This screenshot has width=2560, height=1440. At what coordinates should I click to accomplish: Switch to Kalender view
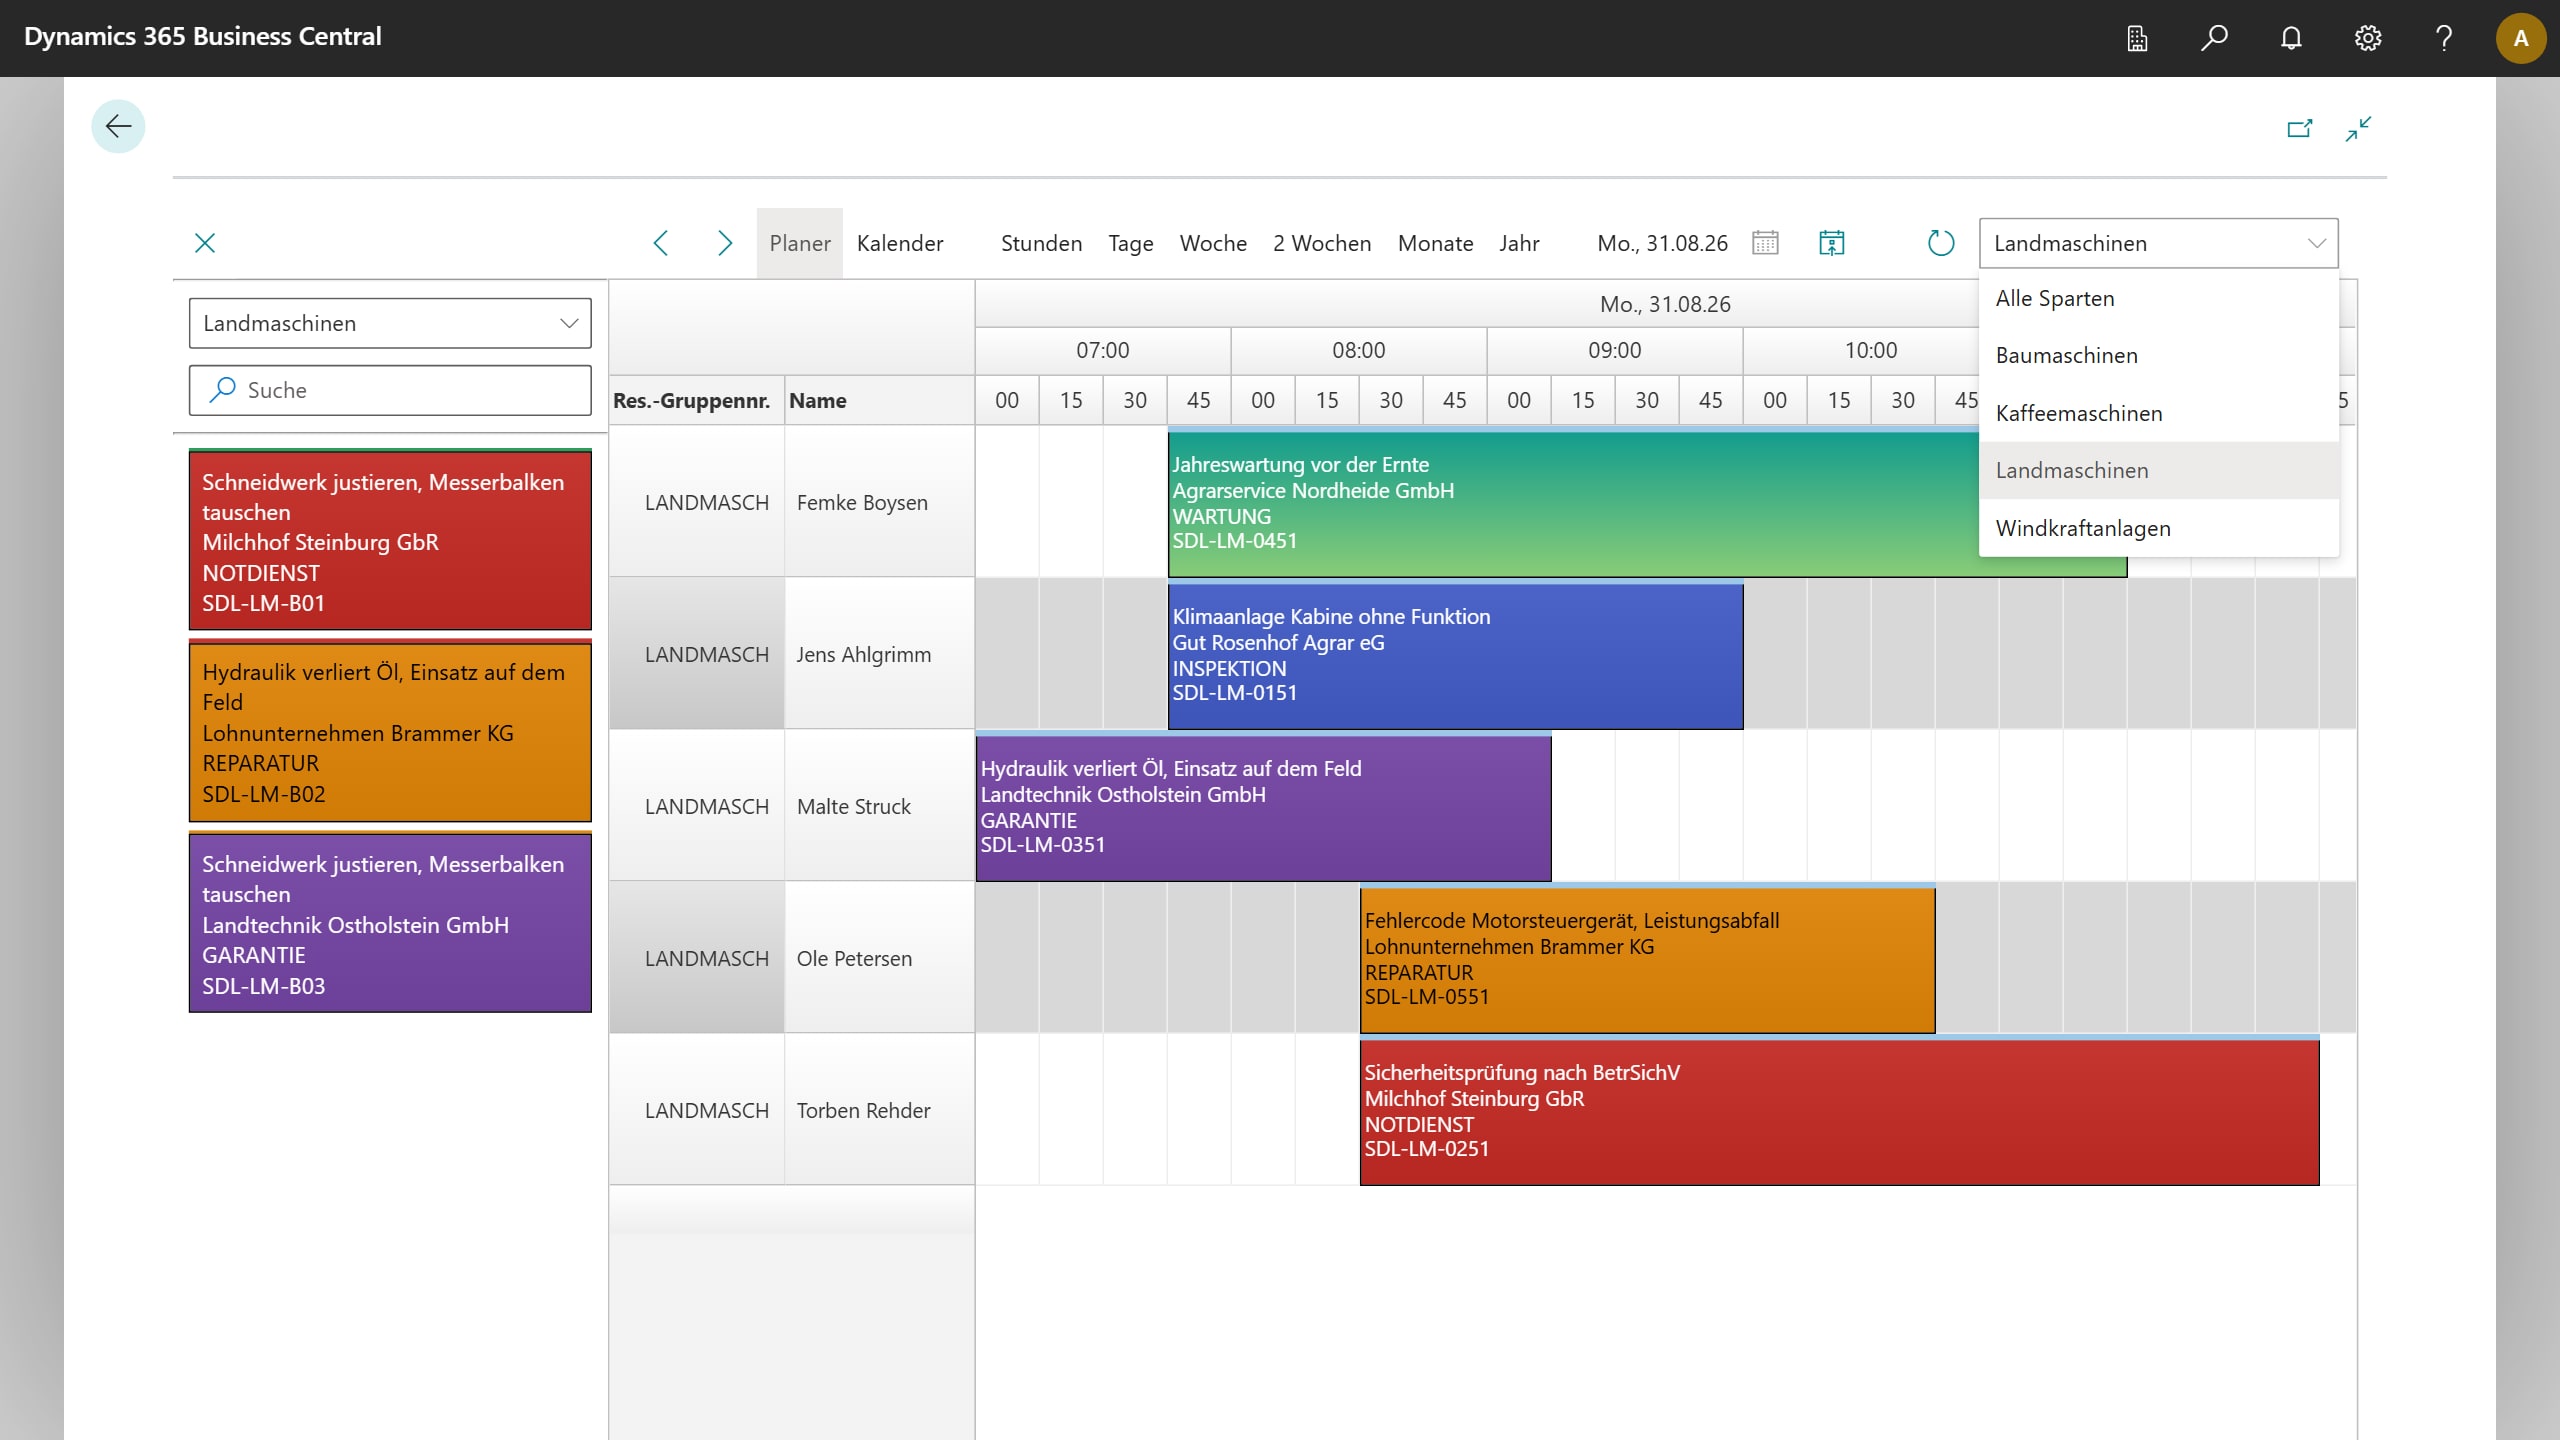pyautogui.click(x=900, y=243)
